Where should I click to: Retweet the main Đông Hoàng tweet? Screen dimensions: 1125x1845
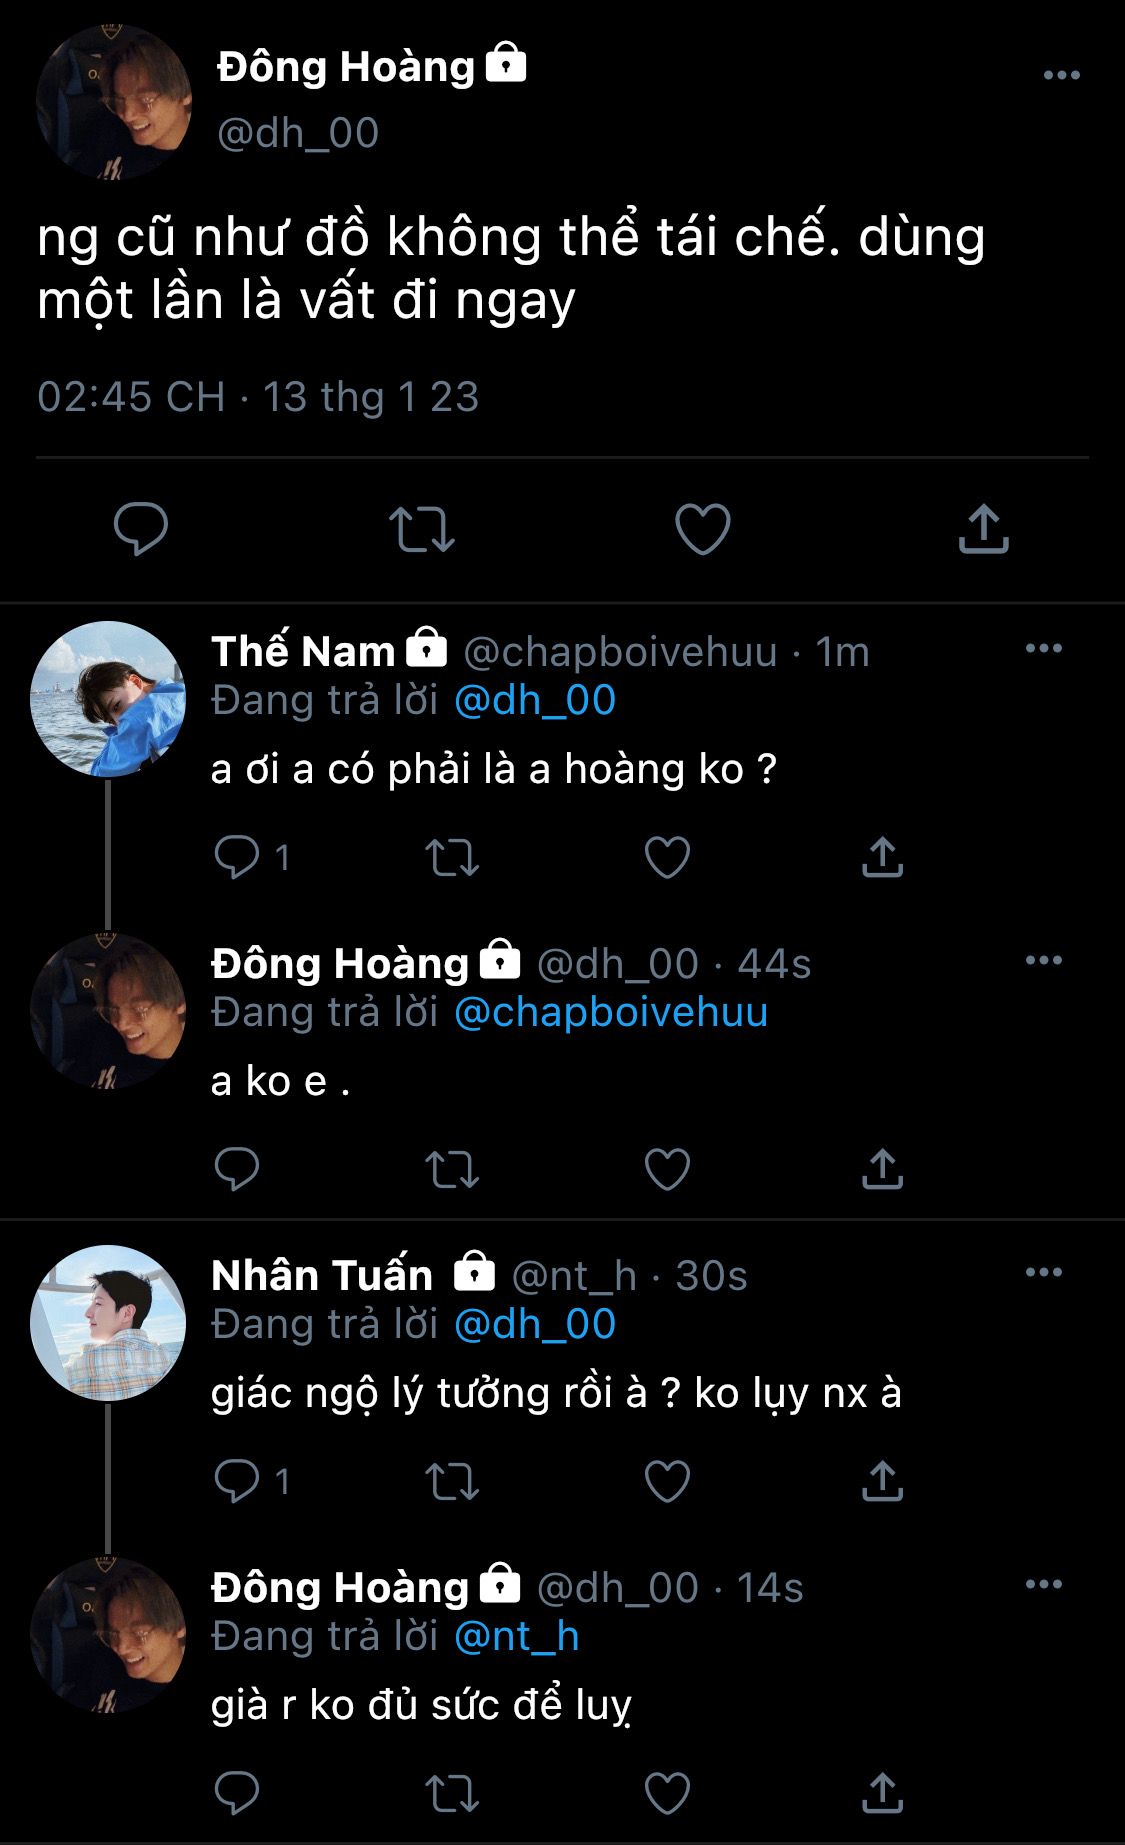click(421, 529)
